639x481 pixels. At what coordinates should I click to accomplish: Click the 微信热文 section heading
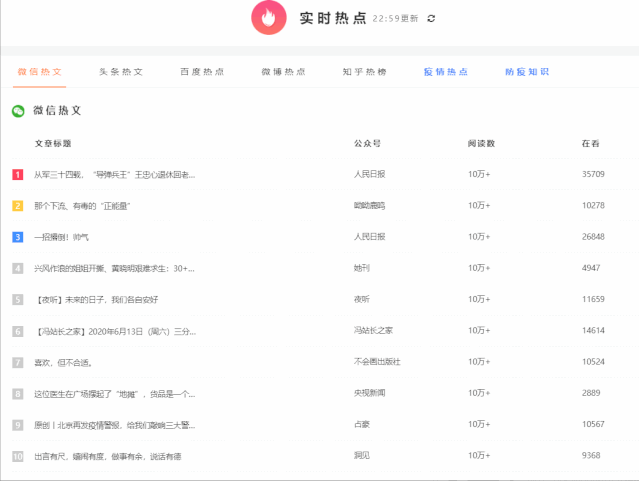click(x=57, y=110)
